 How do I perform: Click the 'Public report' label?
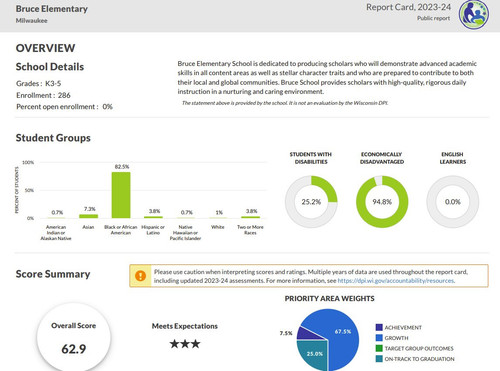point(433,18)
